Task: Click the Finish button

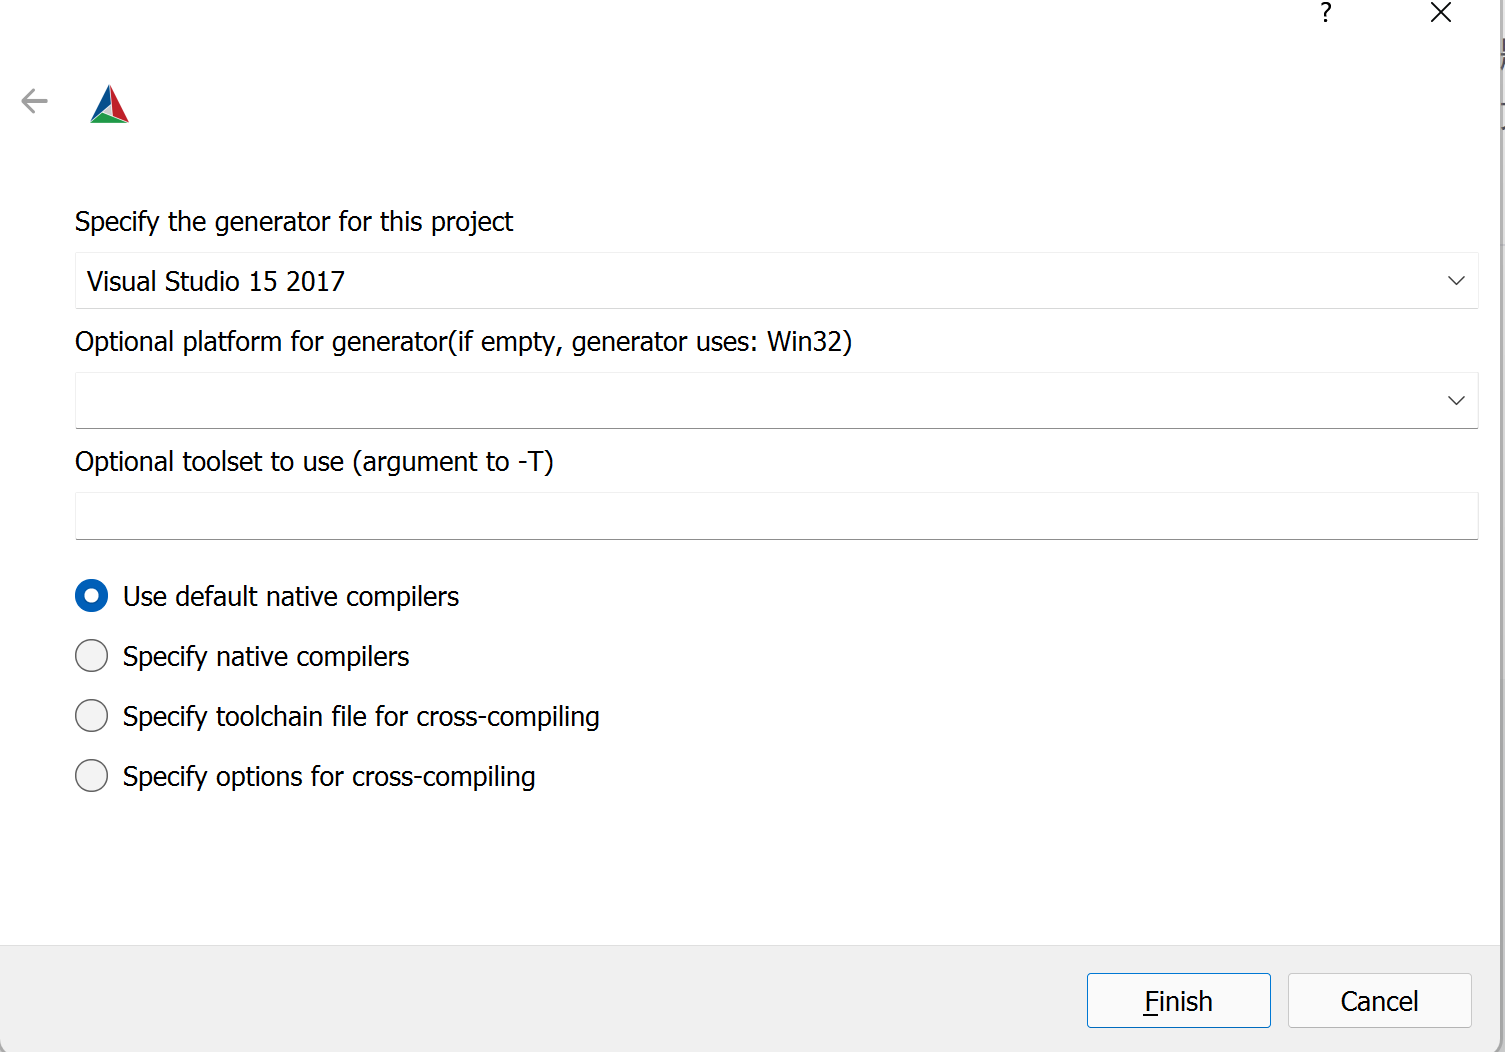Action: [1178, 1000]
